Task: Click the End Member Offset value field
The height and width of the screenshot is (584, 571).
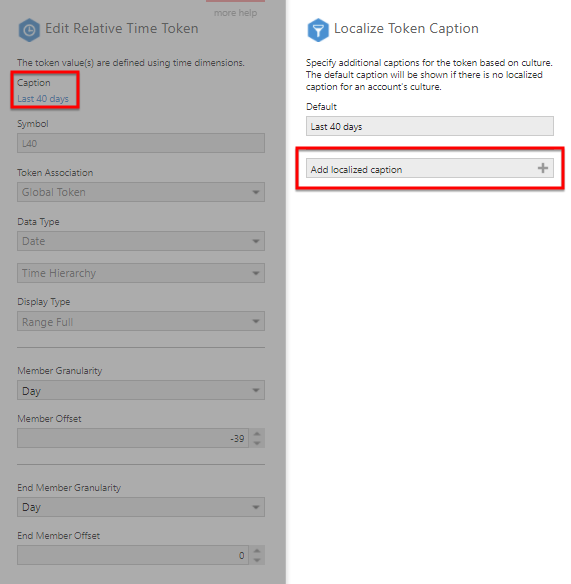Action: pos(133,555)
